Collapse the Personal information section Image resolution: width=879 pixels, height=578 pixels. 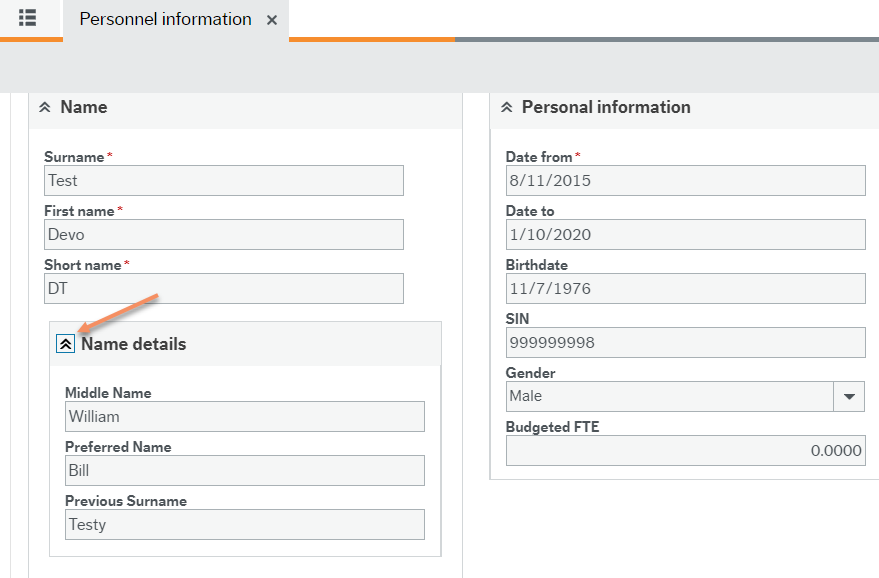(506, 107)
